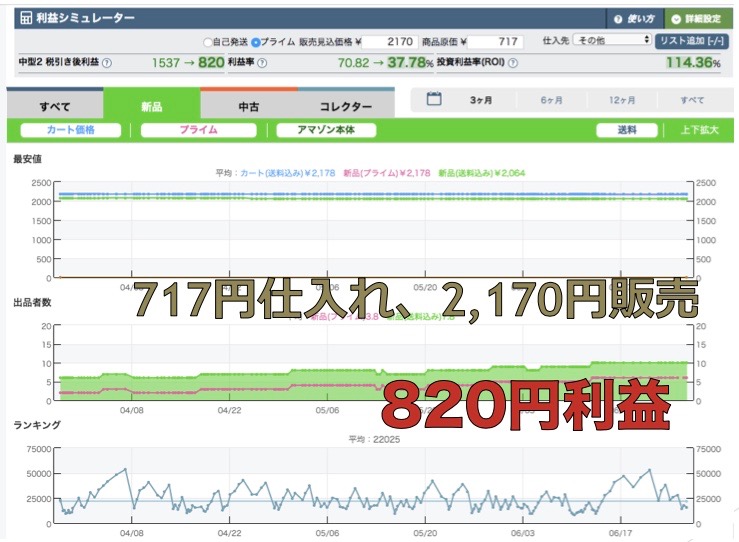Click help icon next to 利益率
Viewport: 739px width, 542px height.
point(262,63)
